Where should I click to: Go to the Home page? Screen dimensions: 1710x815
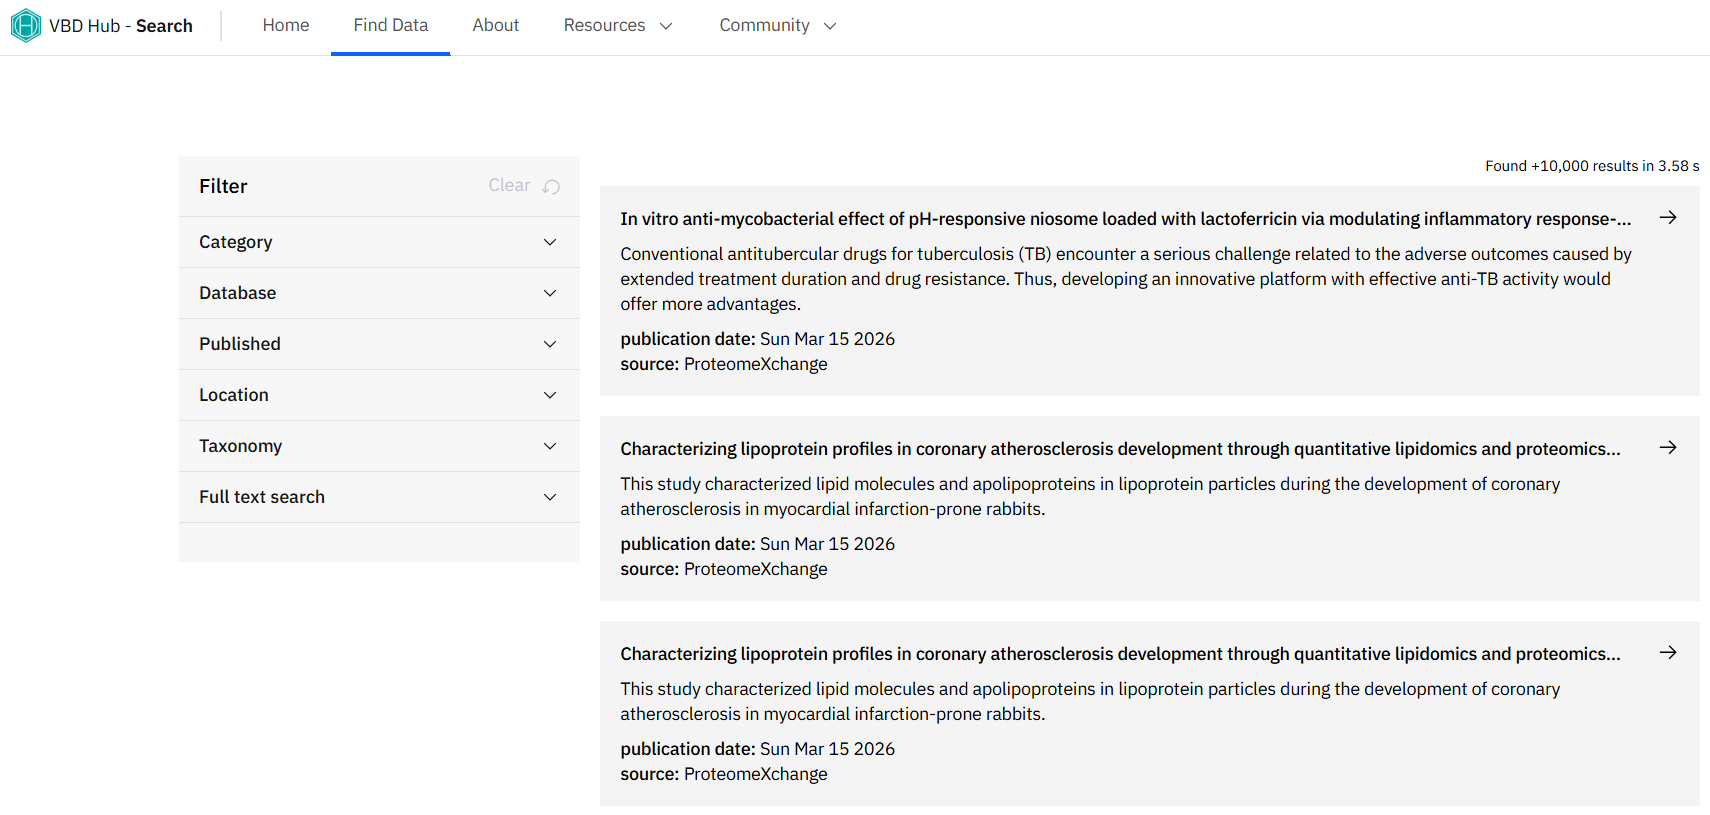tap(286, 25)
